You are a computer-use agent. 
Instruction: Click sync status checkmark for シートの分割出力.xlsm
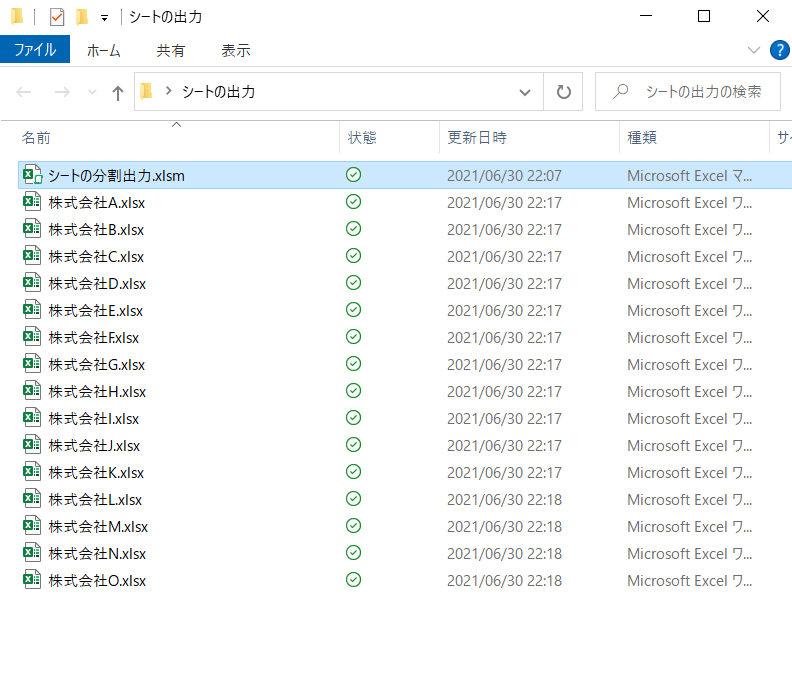click(354, 175)
